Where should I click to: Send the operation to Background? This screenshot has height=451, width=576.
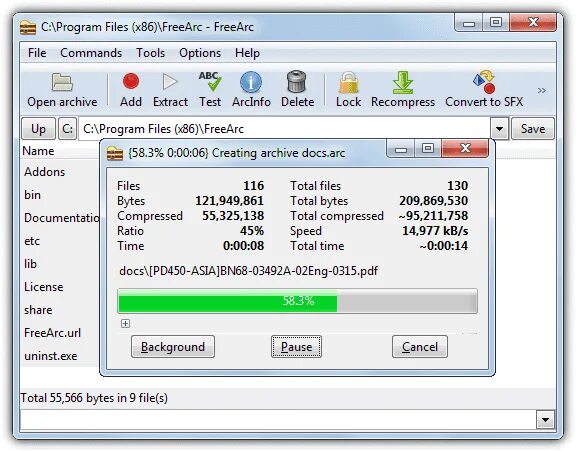point(173,346)
